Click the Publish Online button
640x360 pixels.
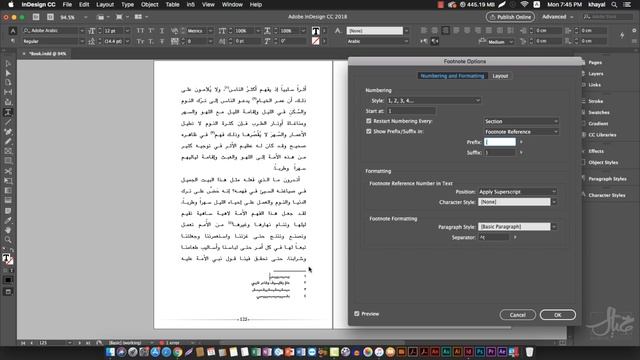510,17
